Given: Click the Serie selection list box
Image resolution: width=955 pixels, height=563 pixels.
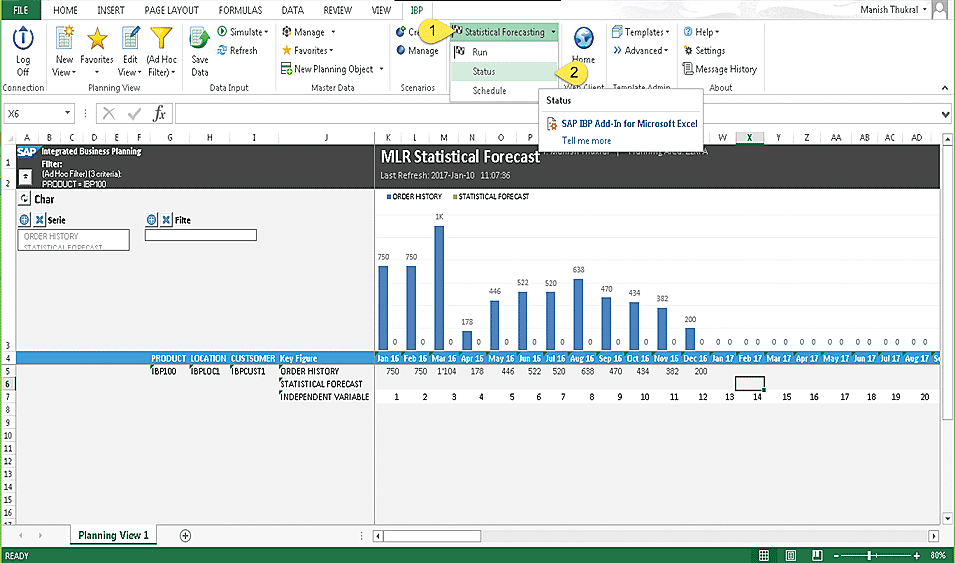Looking at the screenshot, I should tap(73, 239).
